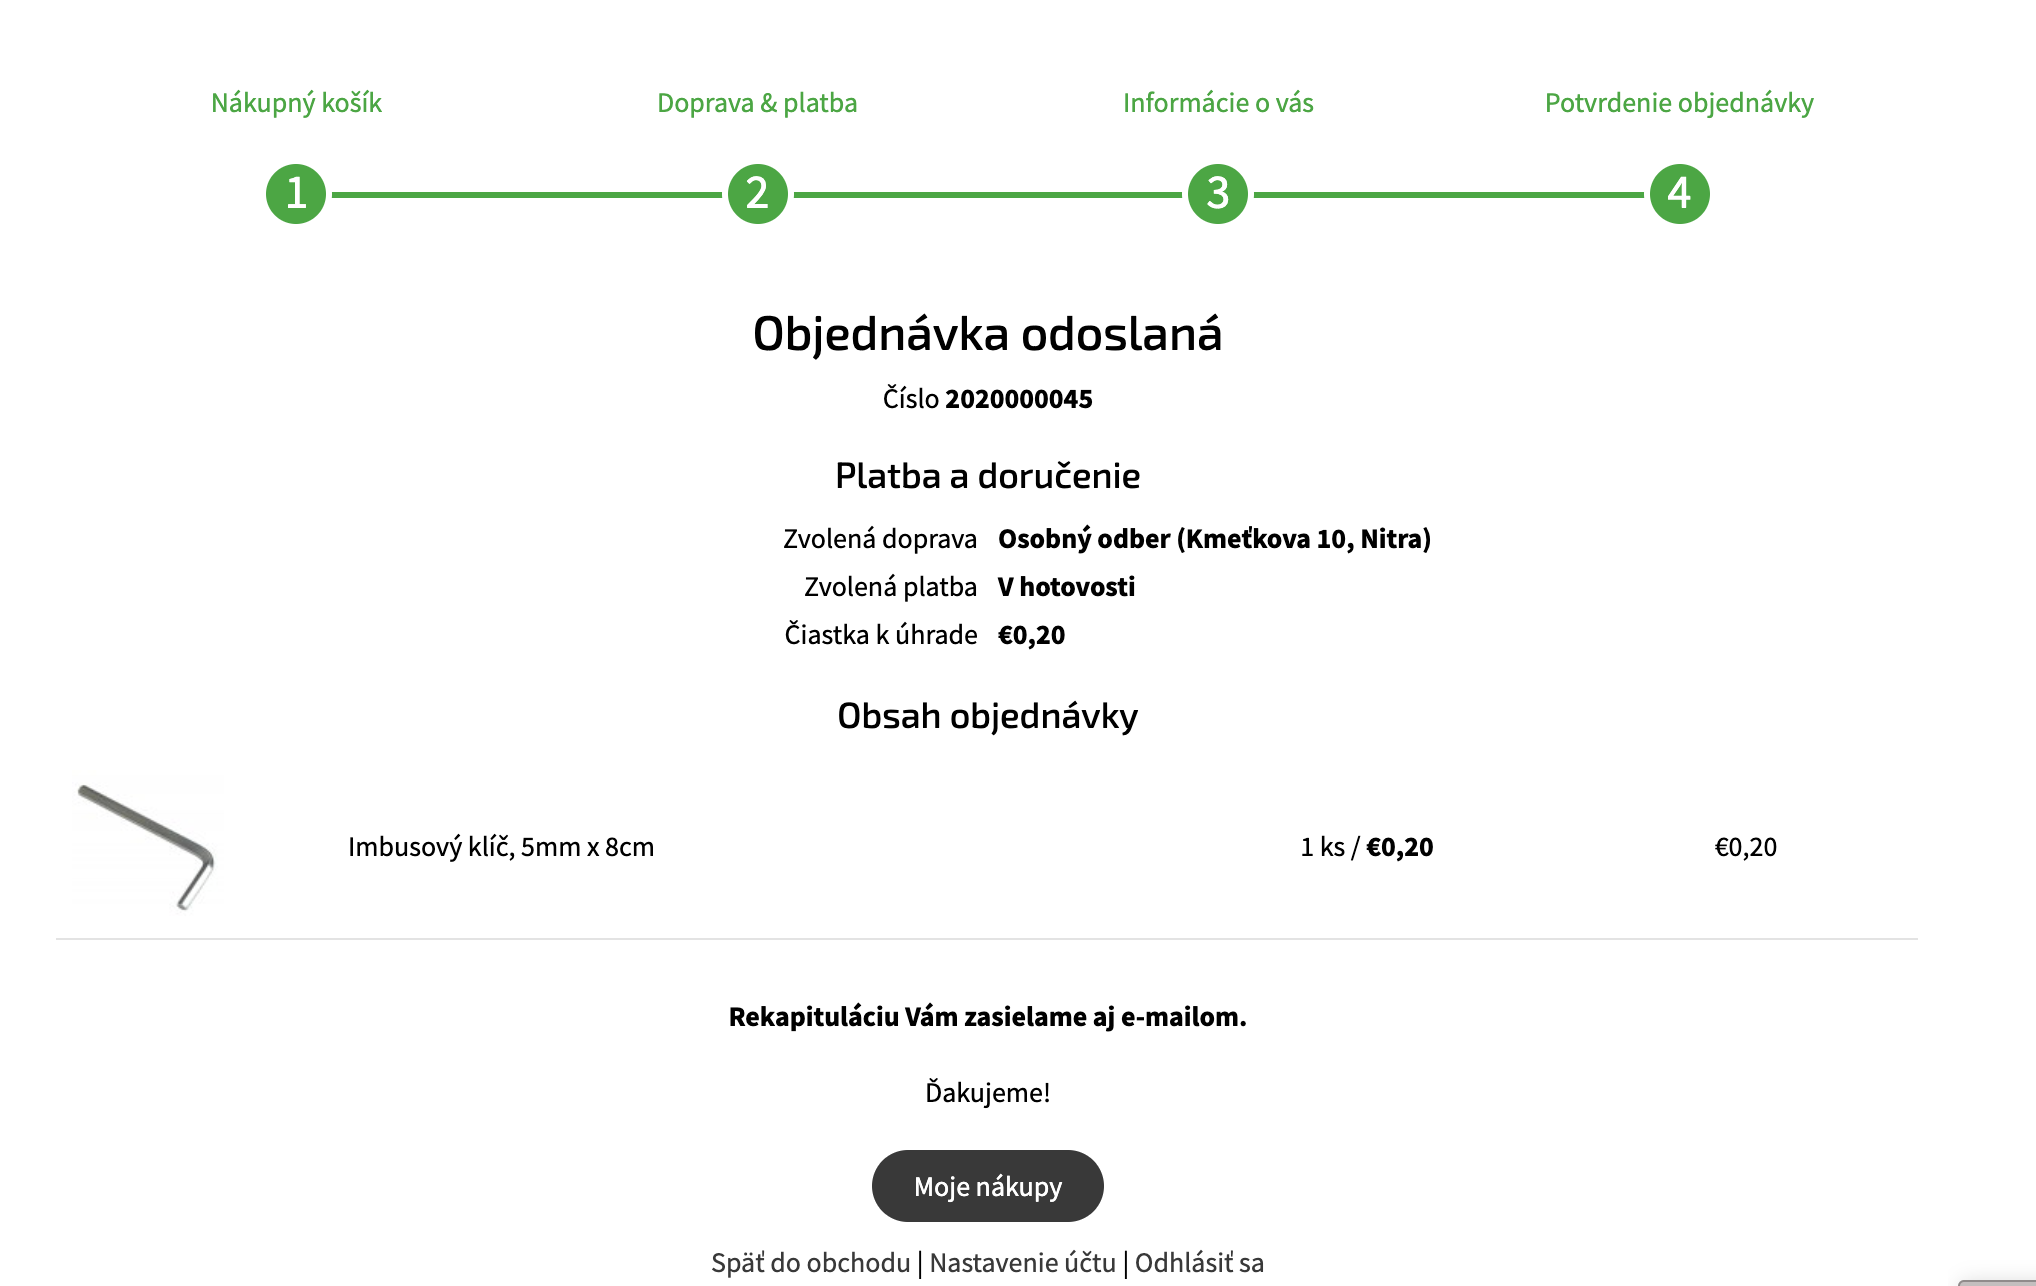Screen dimensions: 2036x1286
Task: Click step 2 circle icon
Action: tap(758, 194)
